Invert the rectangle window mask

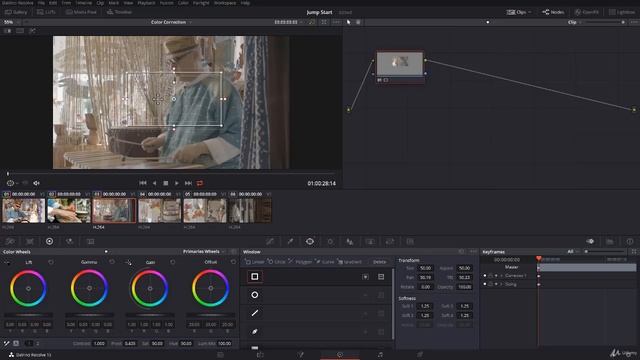pyautogui.click(x=365, y=277)
